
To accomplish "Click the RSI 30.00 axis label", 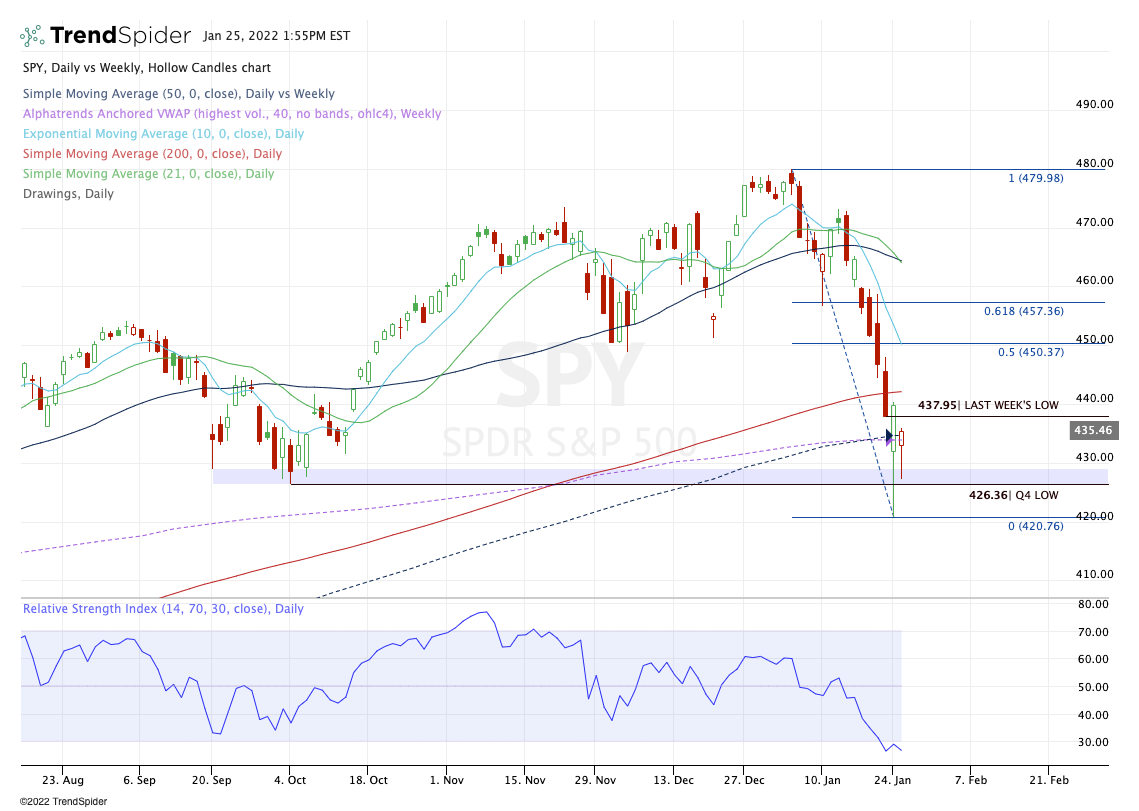I will 1093,743.
